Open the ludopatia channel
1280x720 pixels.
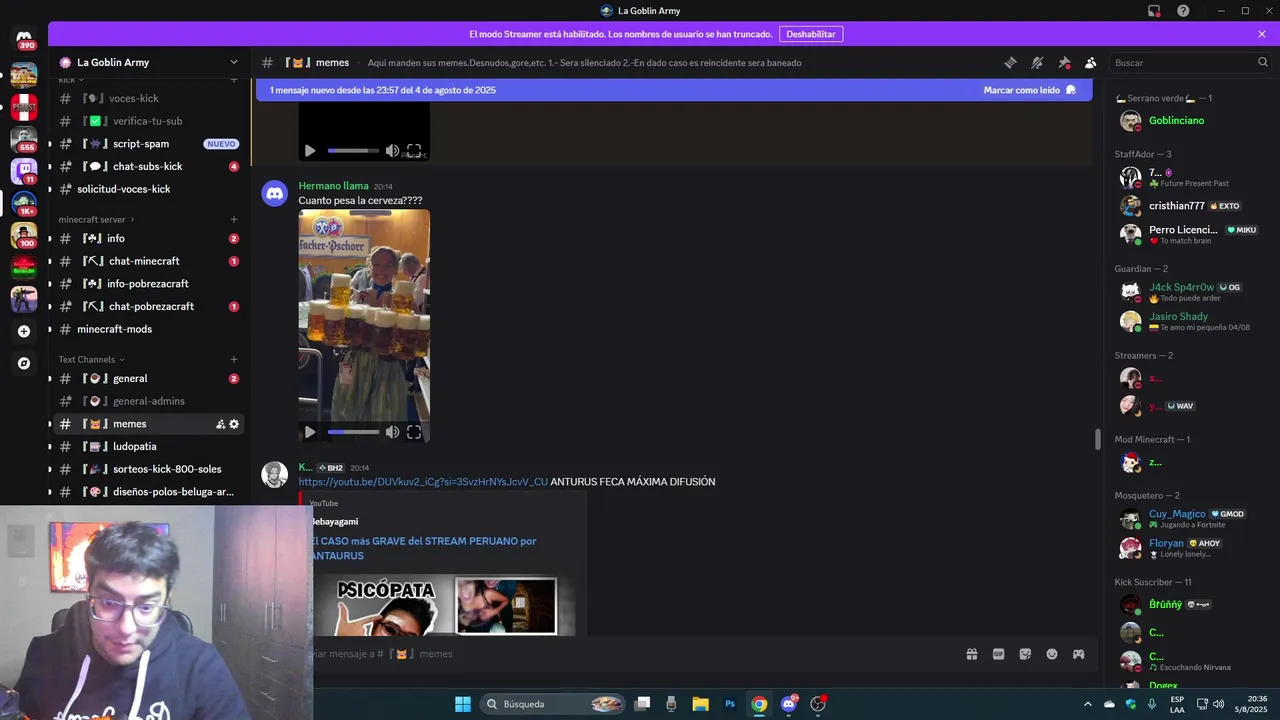click(149, 446)
